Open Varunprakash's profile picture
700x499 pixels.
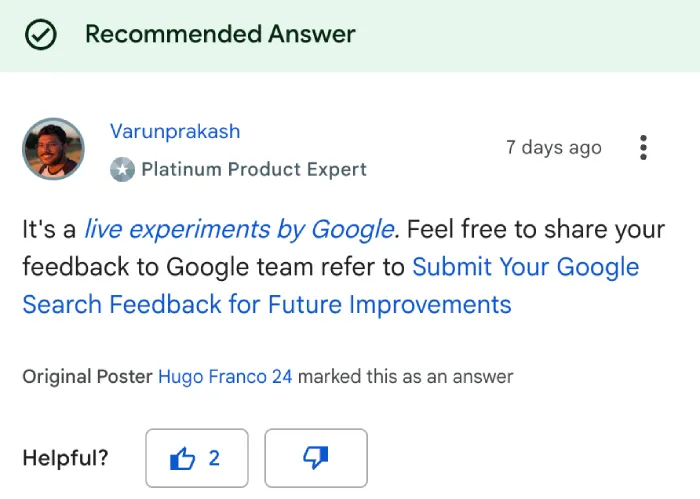coord(54,149)
